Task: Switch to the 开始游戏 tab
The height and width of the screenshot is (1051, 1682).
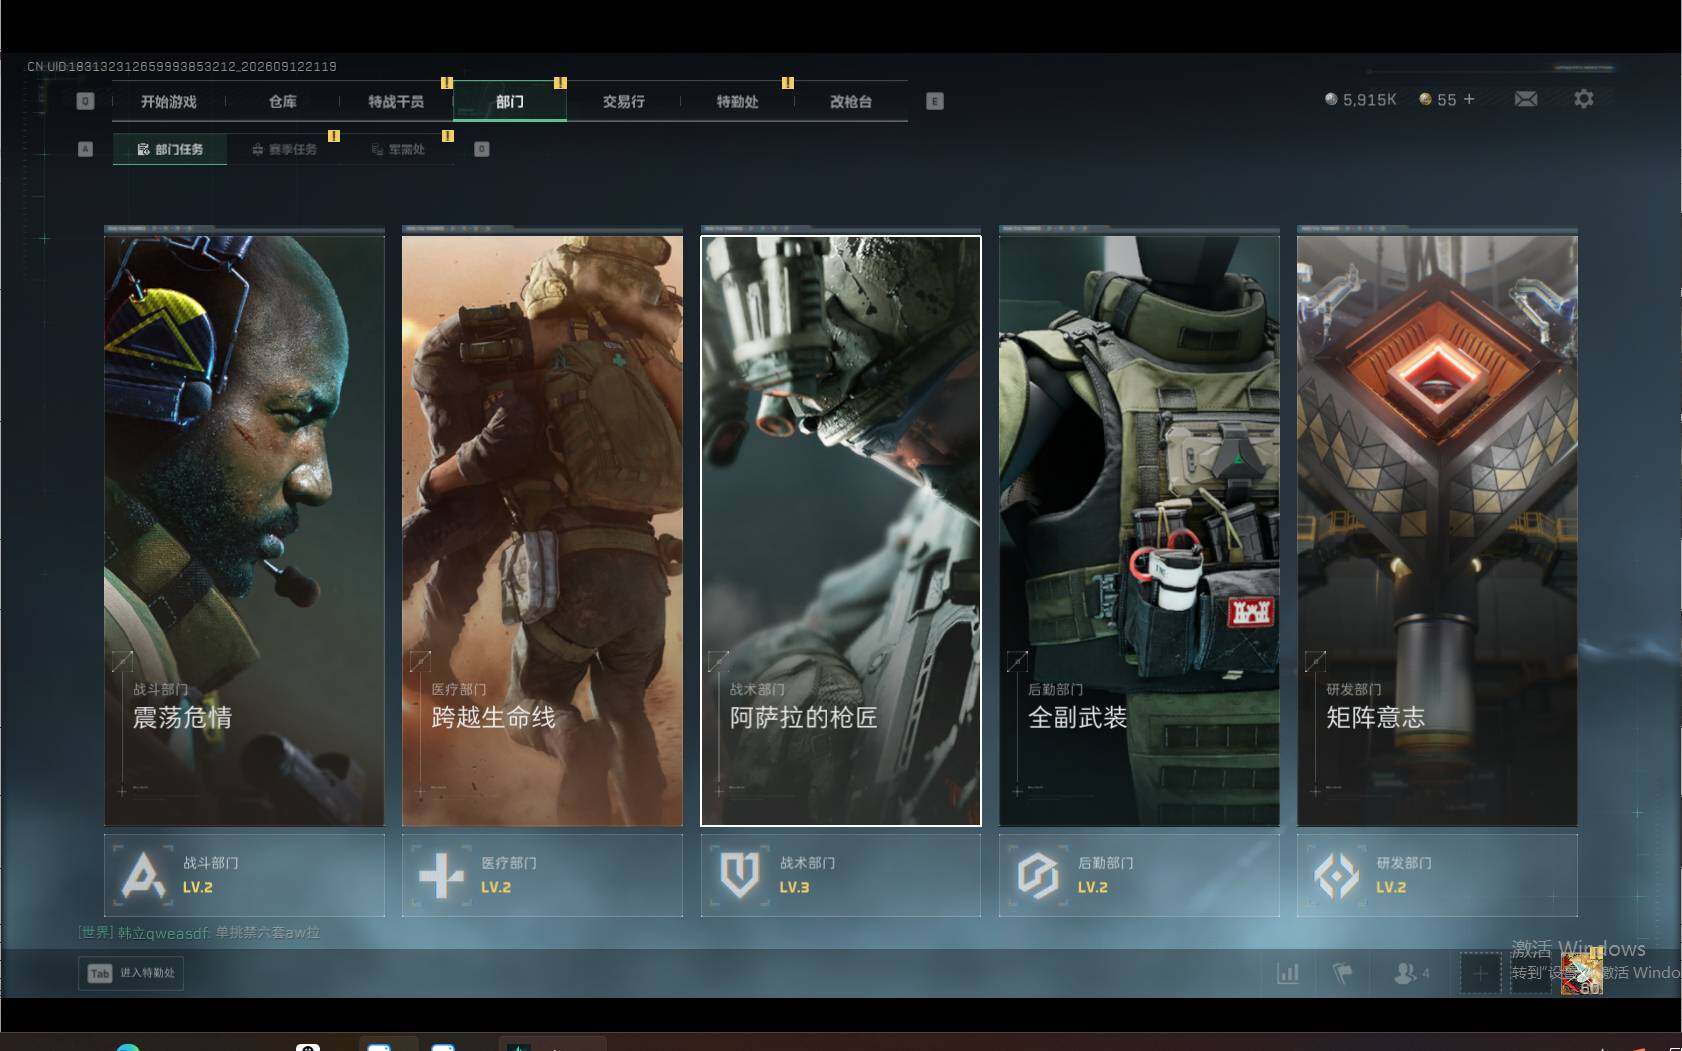Action: coord(169,101)
